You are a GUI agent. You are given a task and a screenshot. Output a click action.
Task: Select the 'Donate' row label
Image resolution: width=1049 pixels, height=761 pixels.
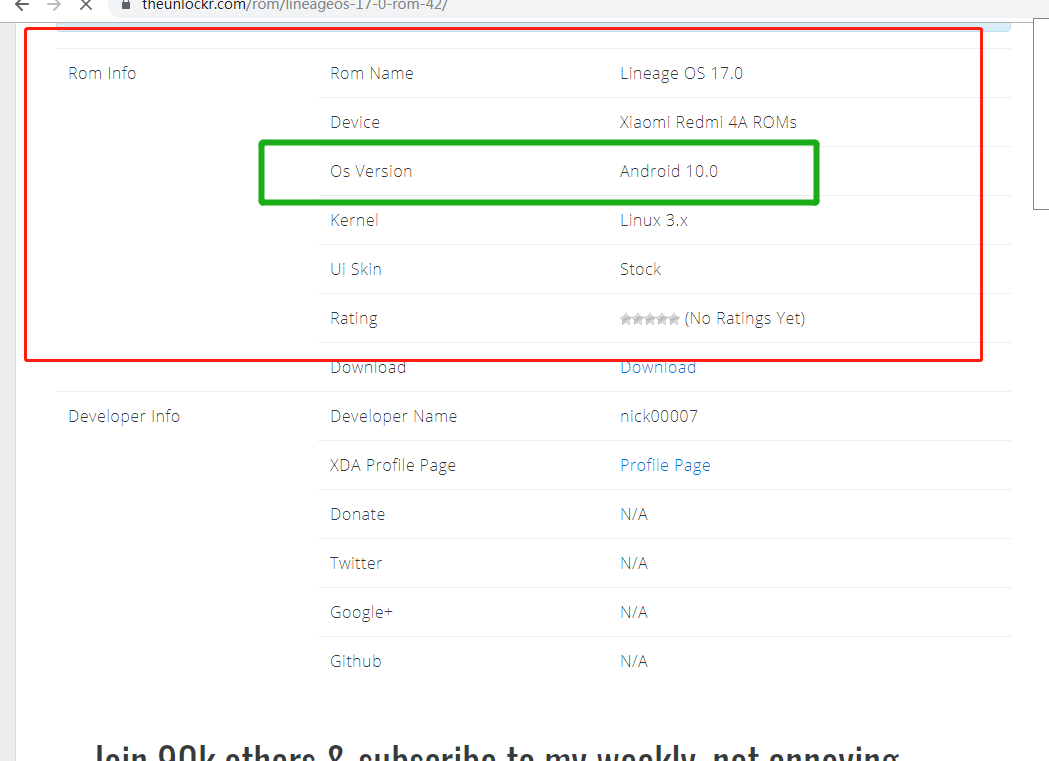pos(358,514)
